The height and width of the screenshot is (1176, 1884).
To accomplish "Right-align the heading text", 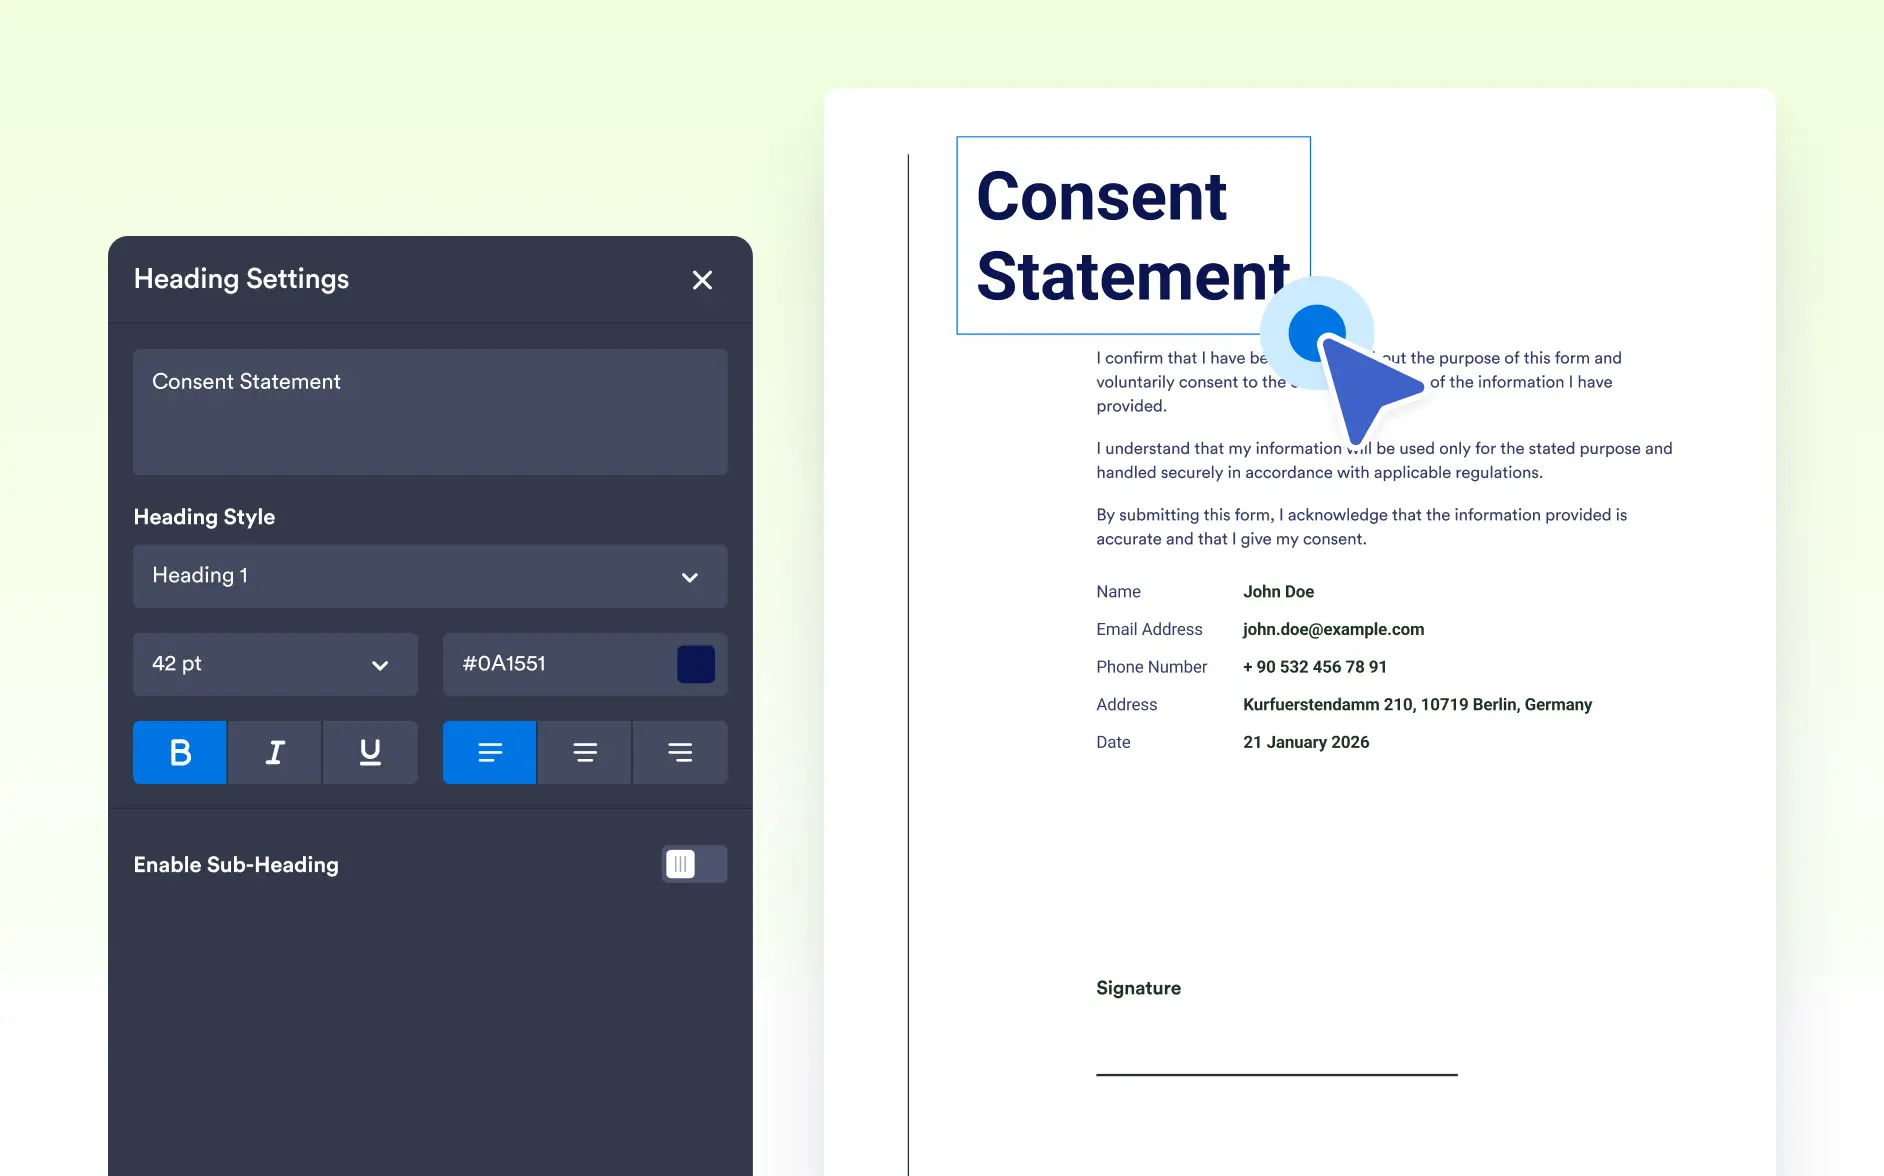I will tap(680, 752).
